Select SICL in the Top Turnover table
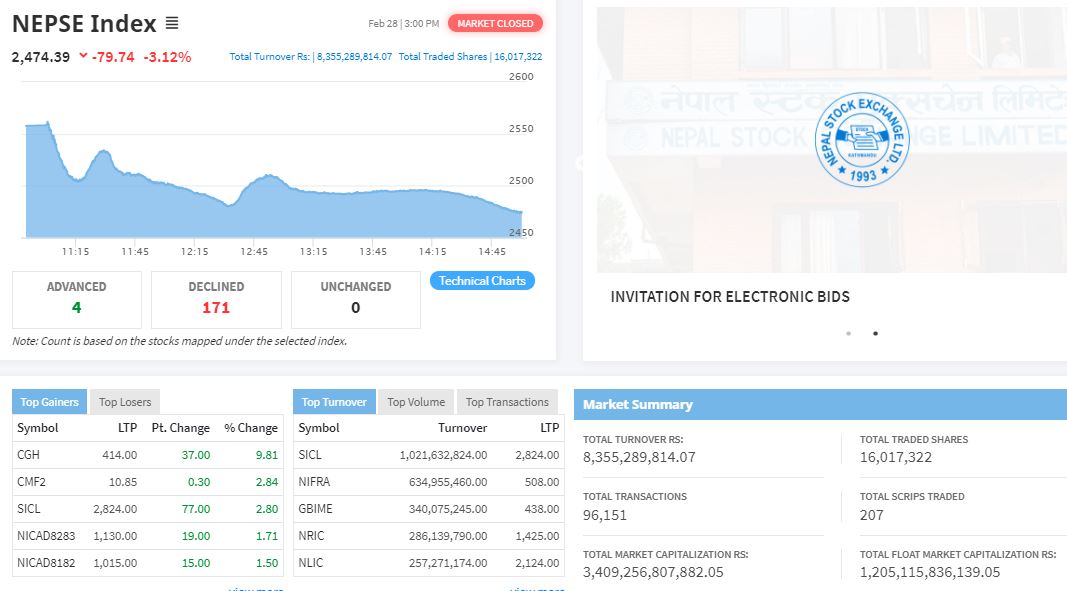This screenshot has width=1067, height=591. [310, 455]
